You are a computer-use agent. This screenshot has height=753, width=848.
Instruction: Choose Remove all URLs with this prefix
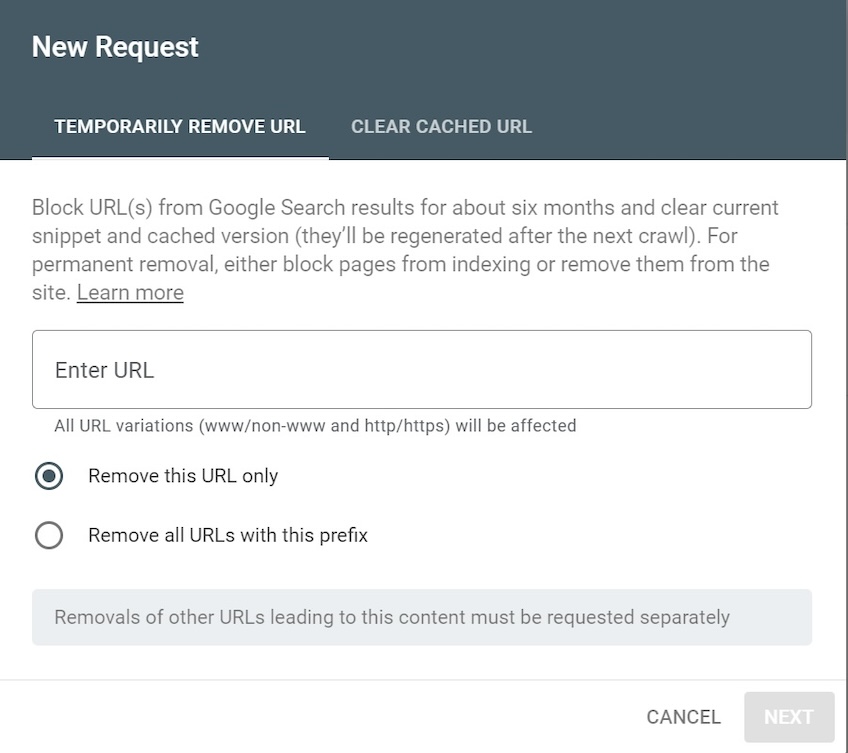pos(49,535)
